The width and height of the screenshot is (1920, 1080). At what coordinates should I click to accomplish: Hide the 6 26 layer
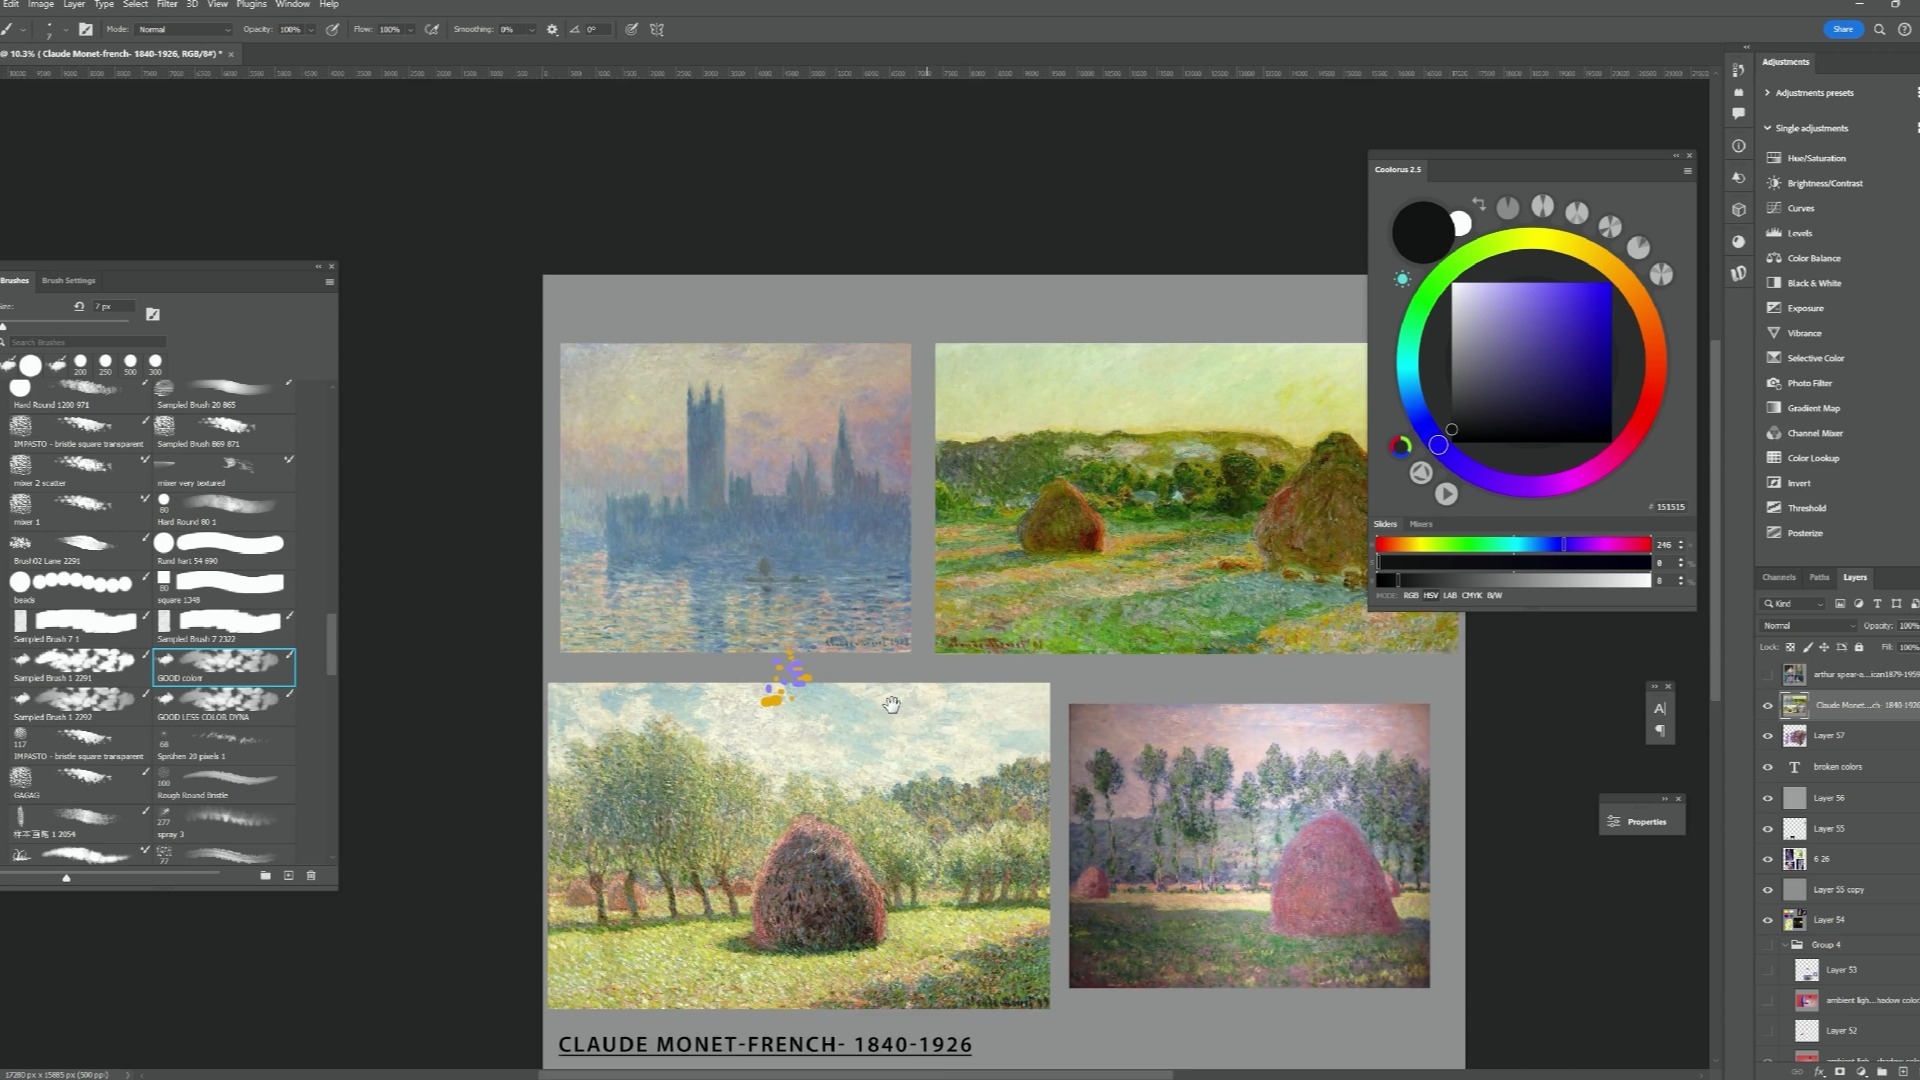1767,860
